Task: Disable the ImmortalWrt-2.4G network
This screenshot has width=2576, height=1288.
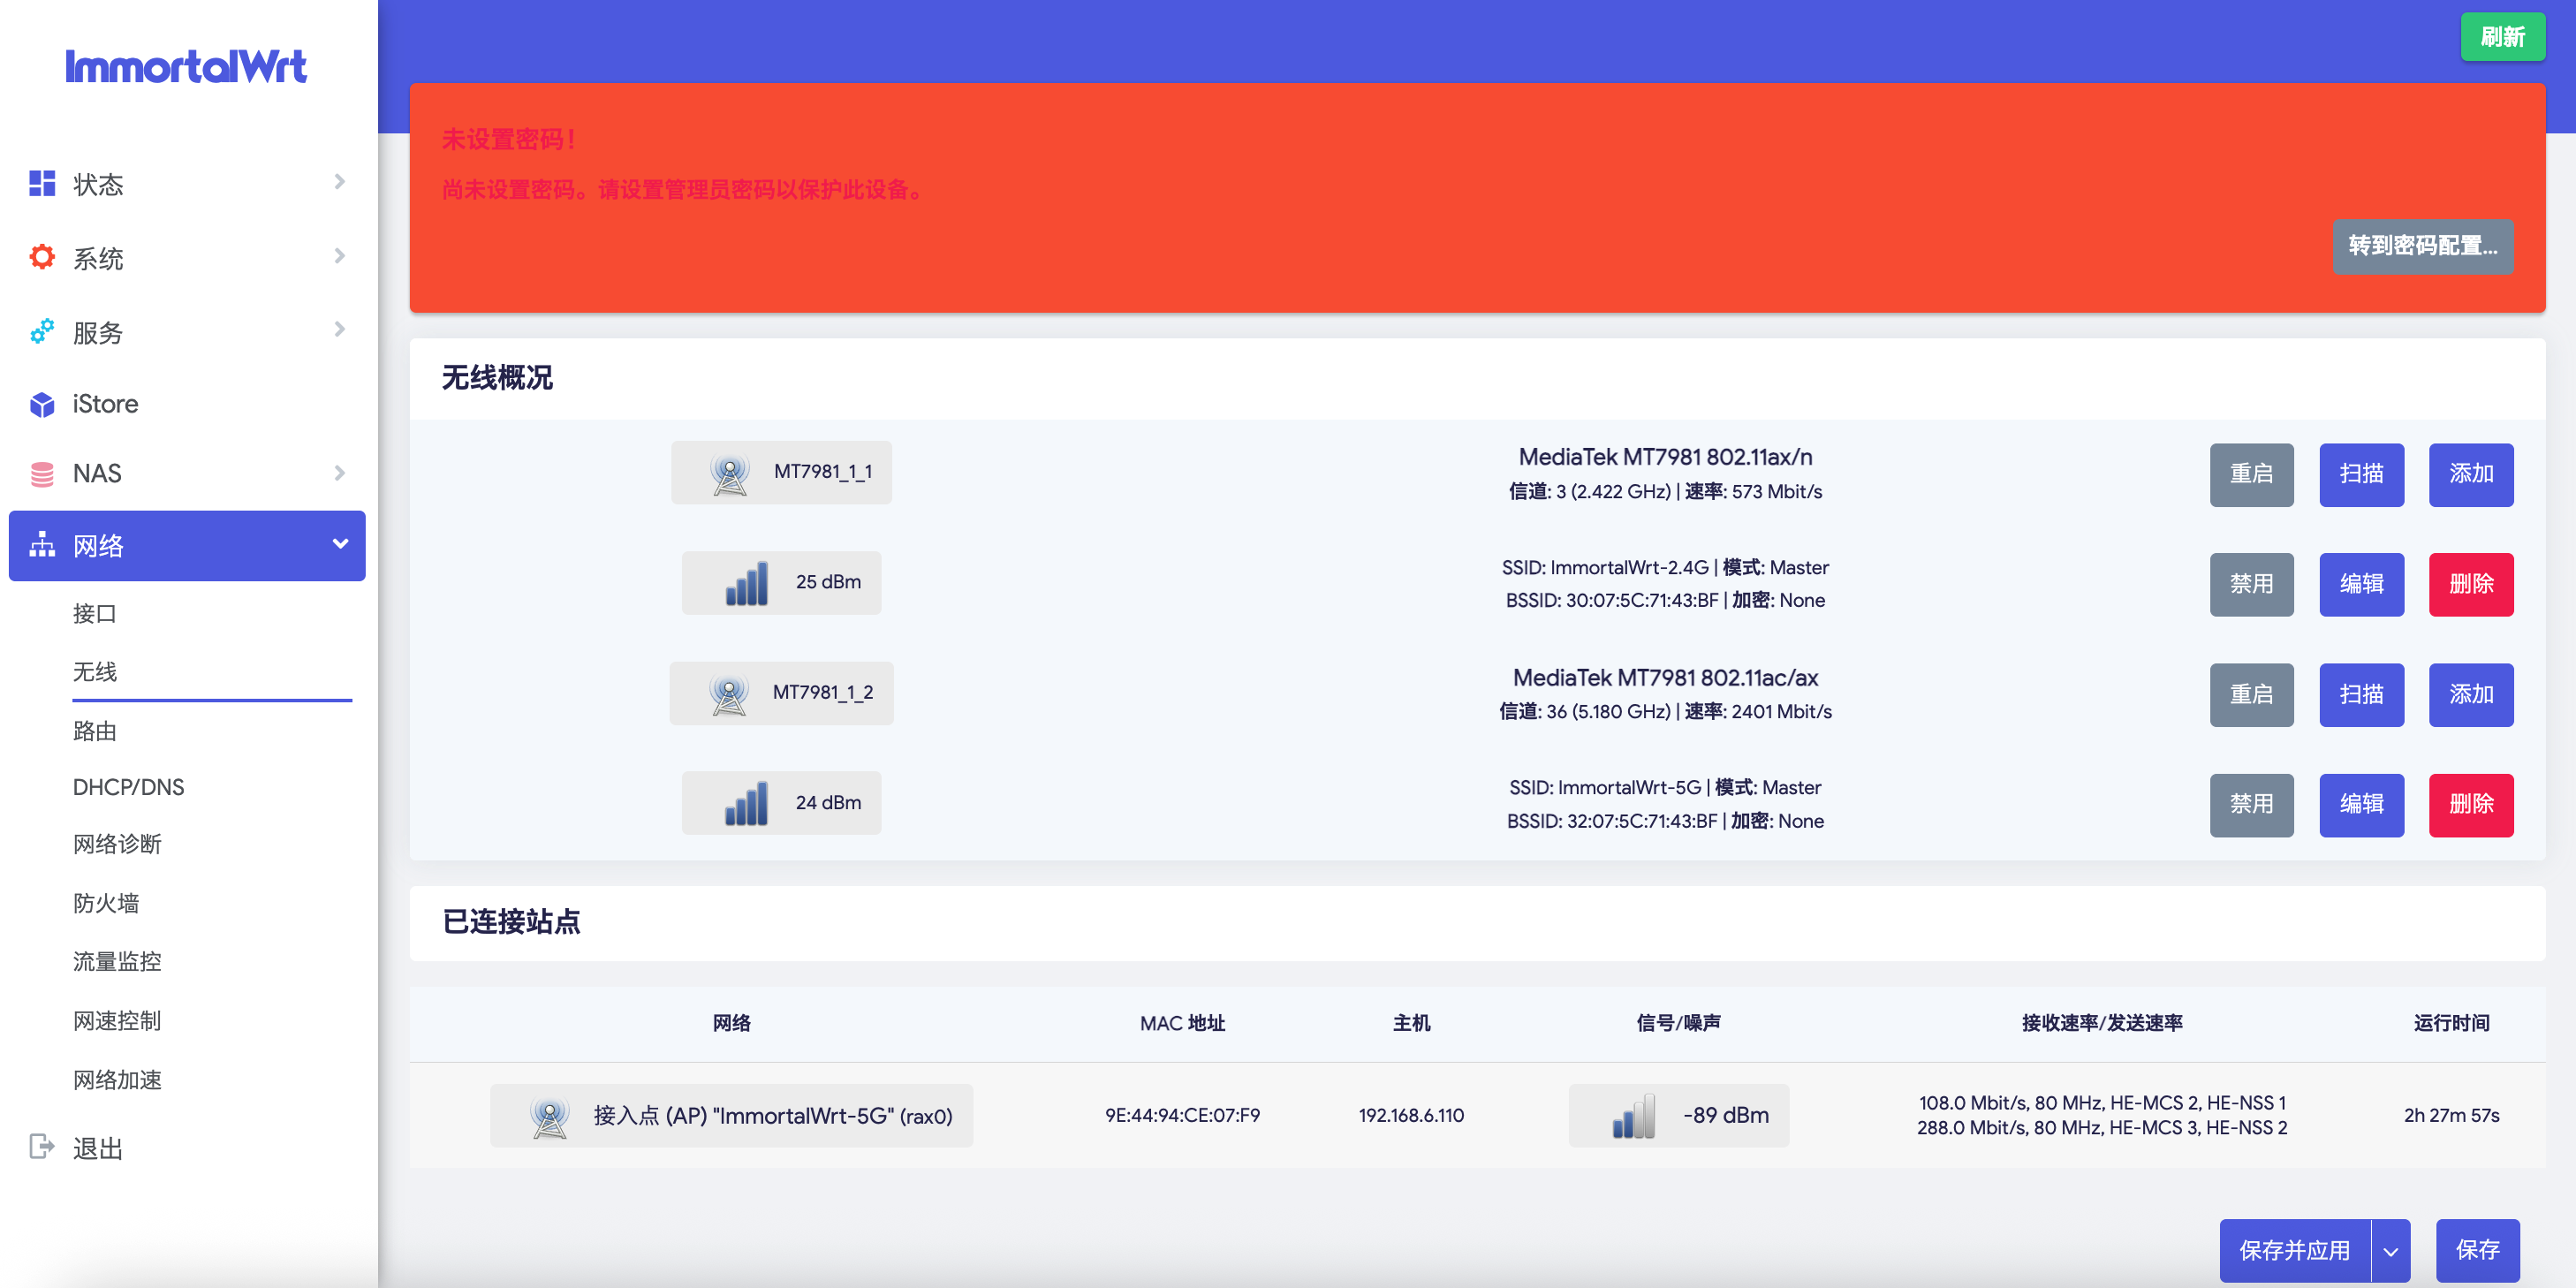Action: [x=2252, y=584]
